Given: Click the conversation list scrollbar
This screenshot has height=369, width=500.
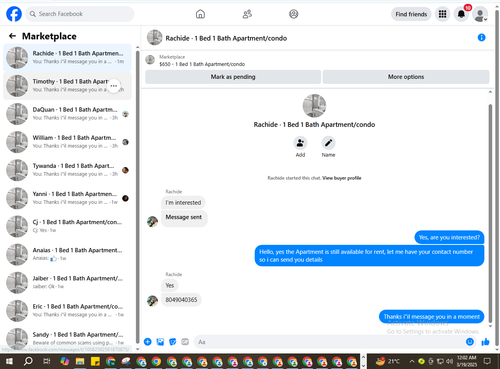Looking at the screenshot, I should point(138,197).
